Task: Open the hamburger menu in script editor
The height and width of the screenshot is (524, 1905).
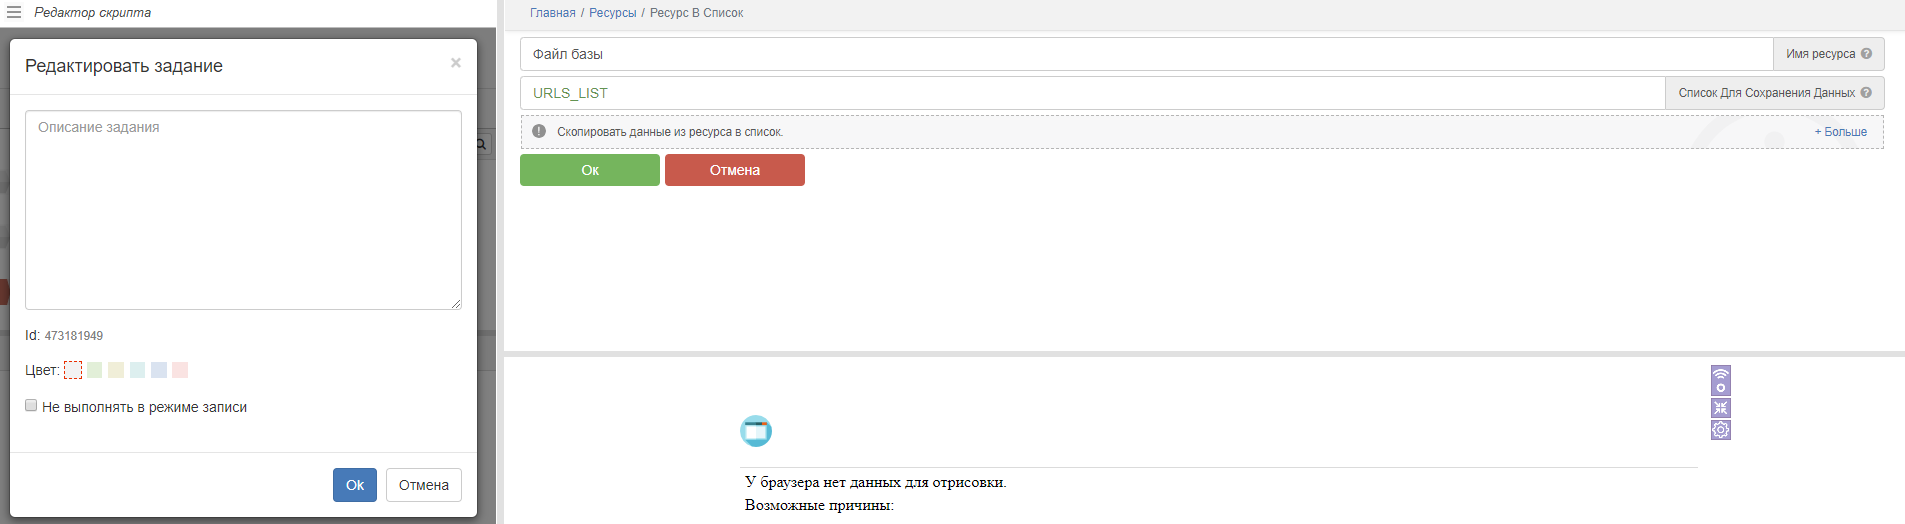Action: [x=14, y=12]
